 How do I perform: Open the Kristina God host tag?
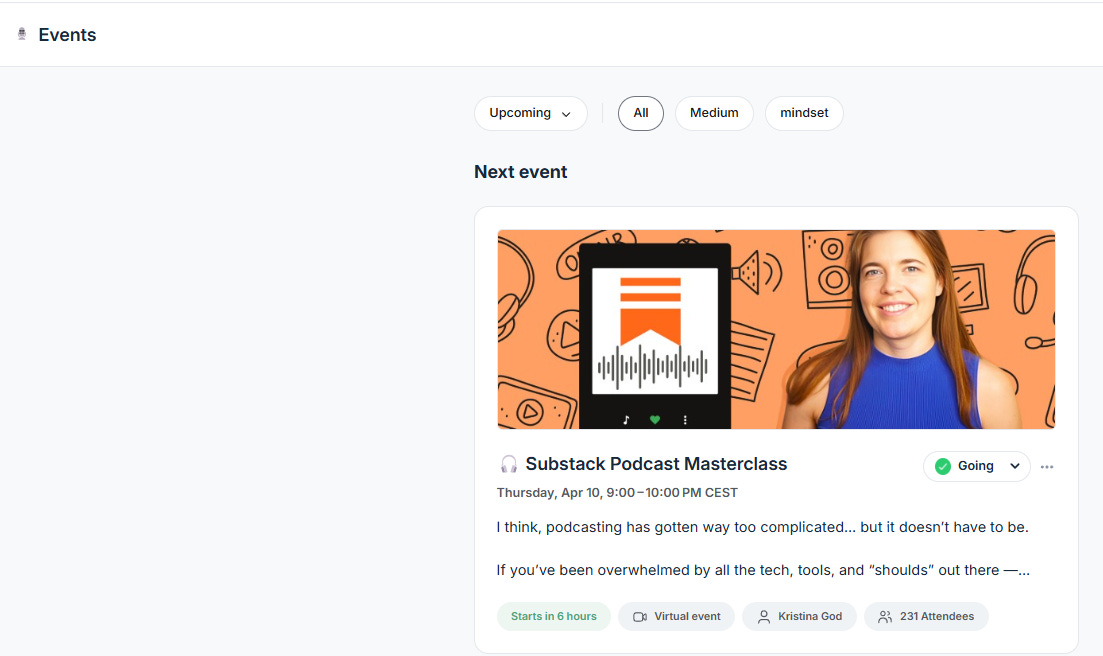[799, 617]
